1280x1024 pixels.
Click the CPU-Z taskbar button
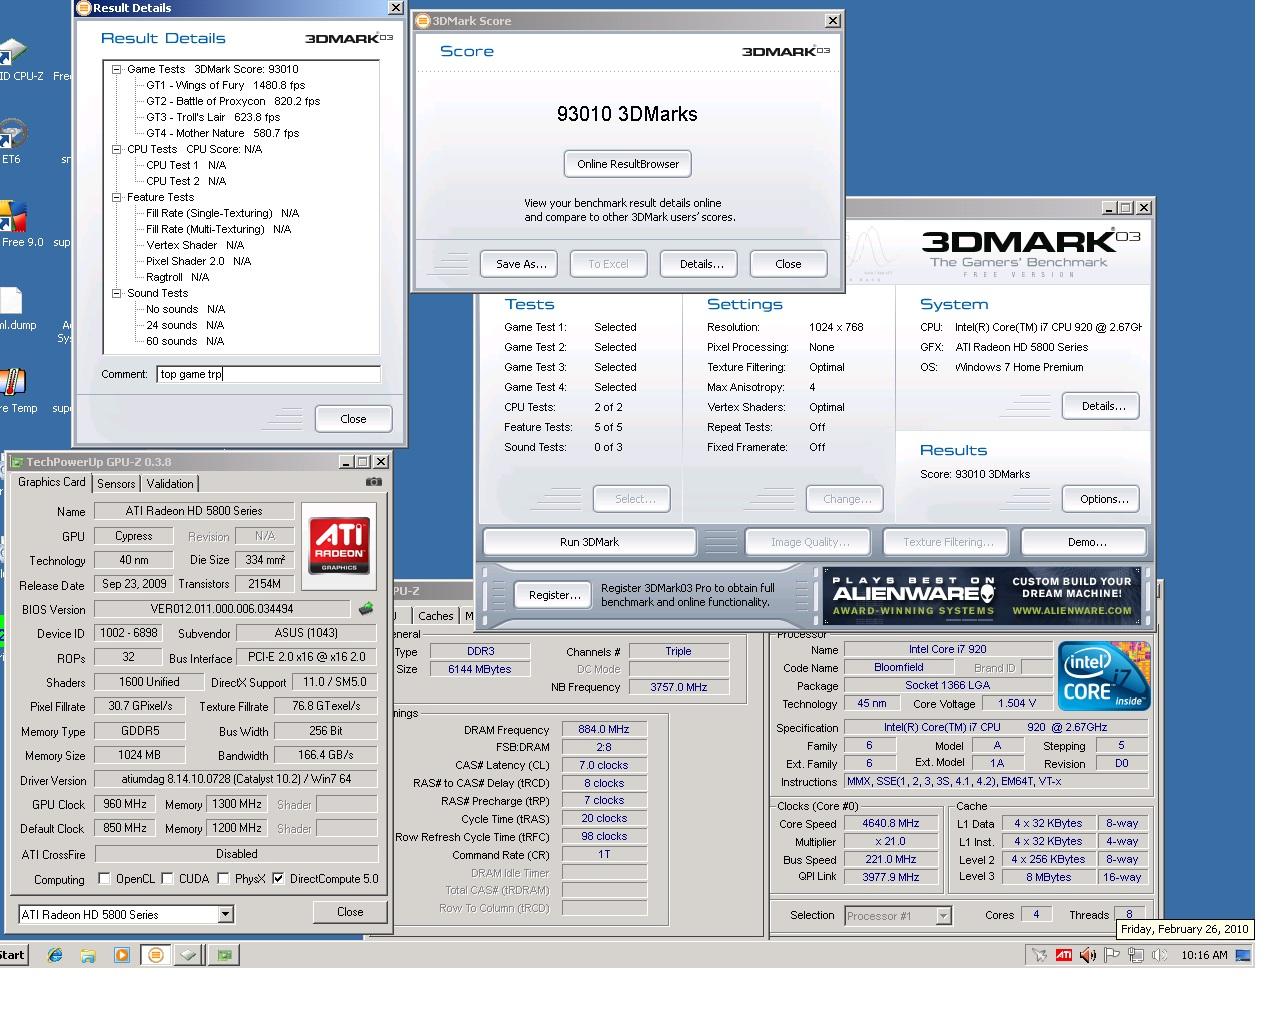(x=188, y=955)
